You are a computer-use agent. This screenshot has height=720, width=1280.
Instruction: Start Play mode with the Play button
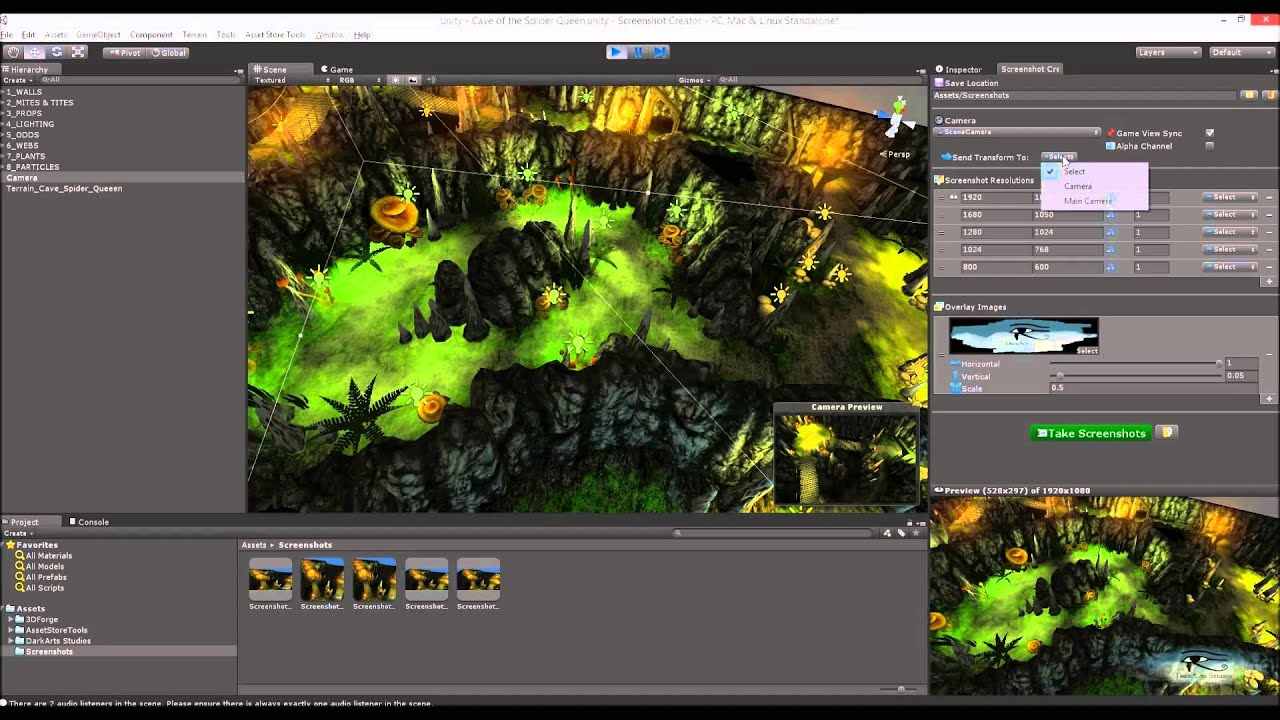coord(616,52)
